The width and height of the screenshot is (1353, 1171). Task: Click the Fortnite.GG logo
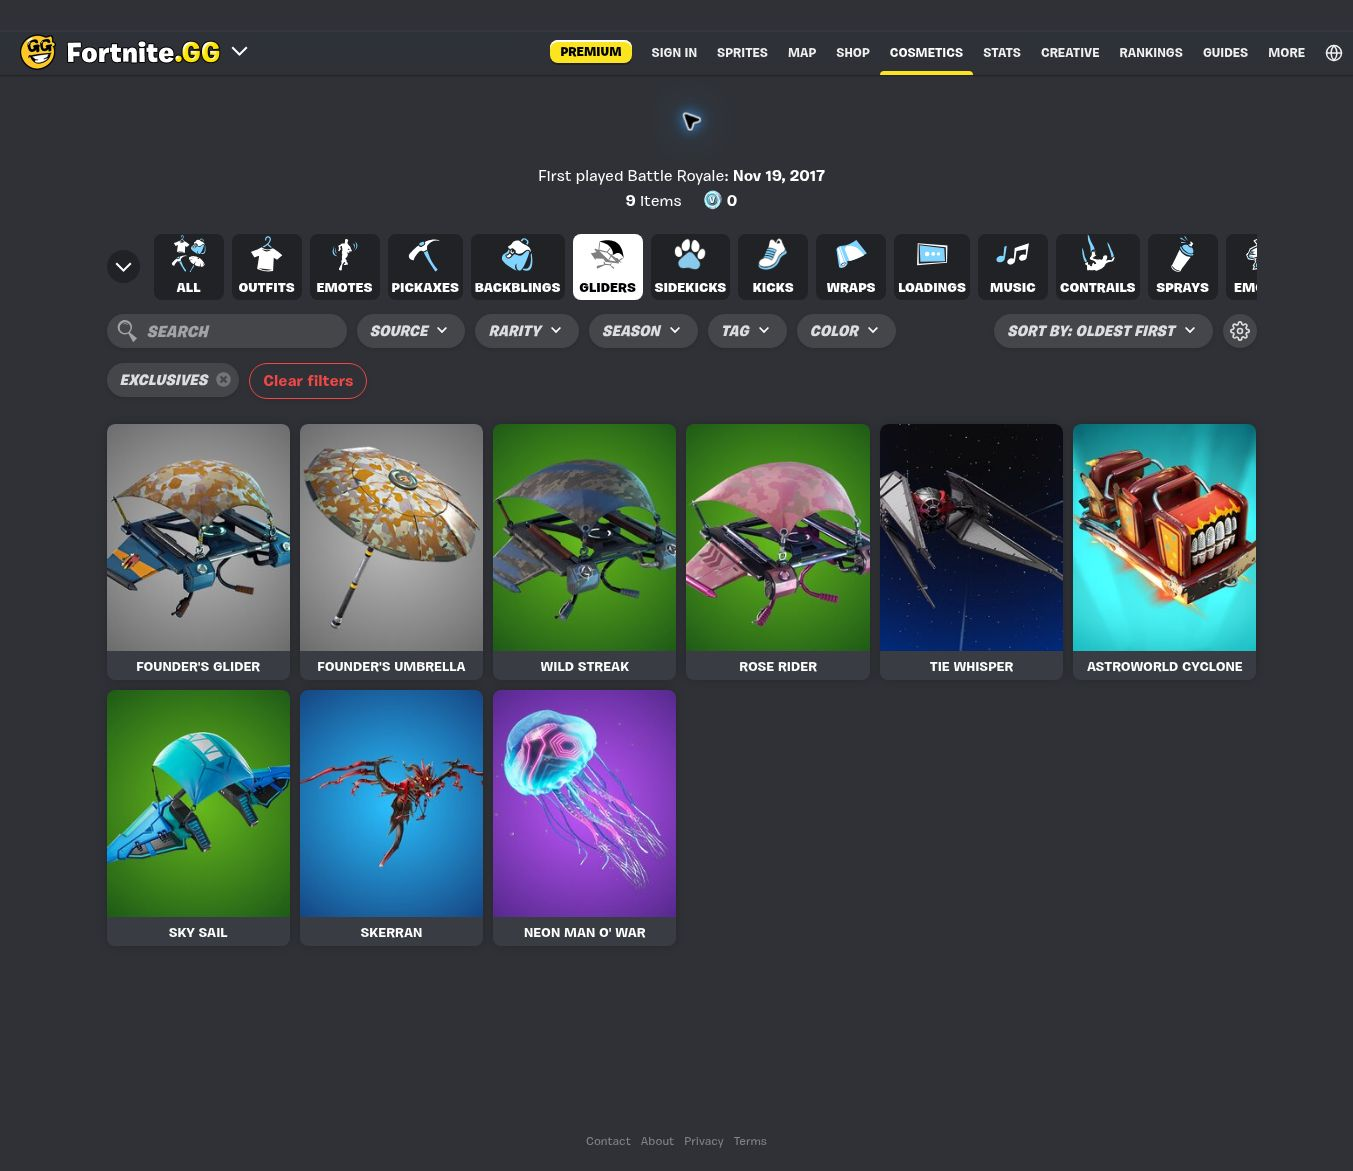point(120,52)
